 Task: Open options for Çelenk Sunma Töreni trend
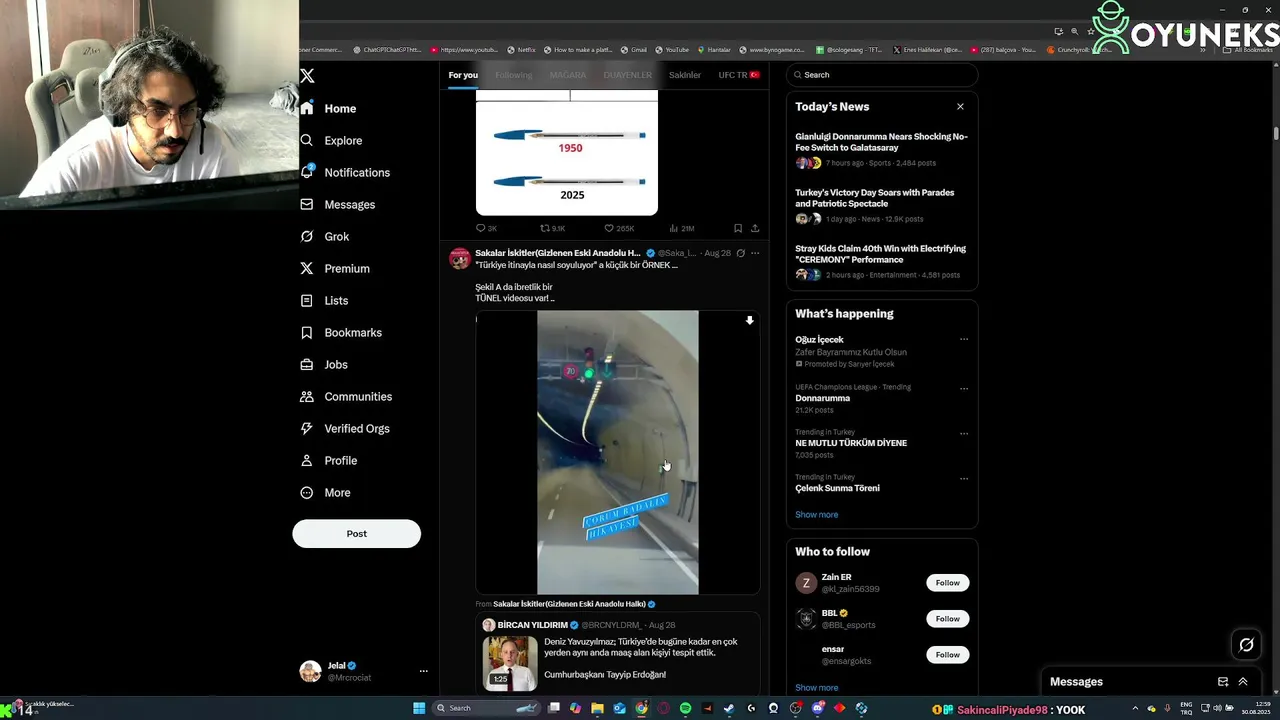964,478
